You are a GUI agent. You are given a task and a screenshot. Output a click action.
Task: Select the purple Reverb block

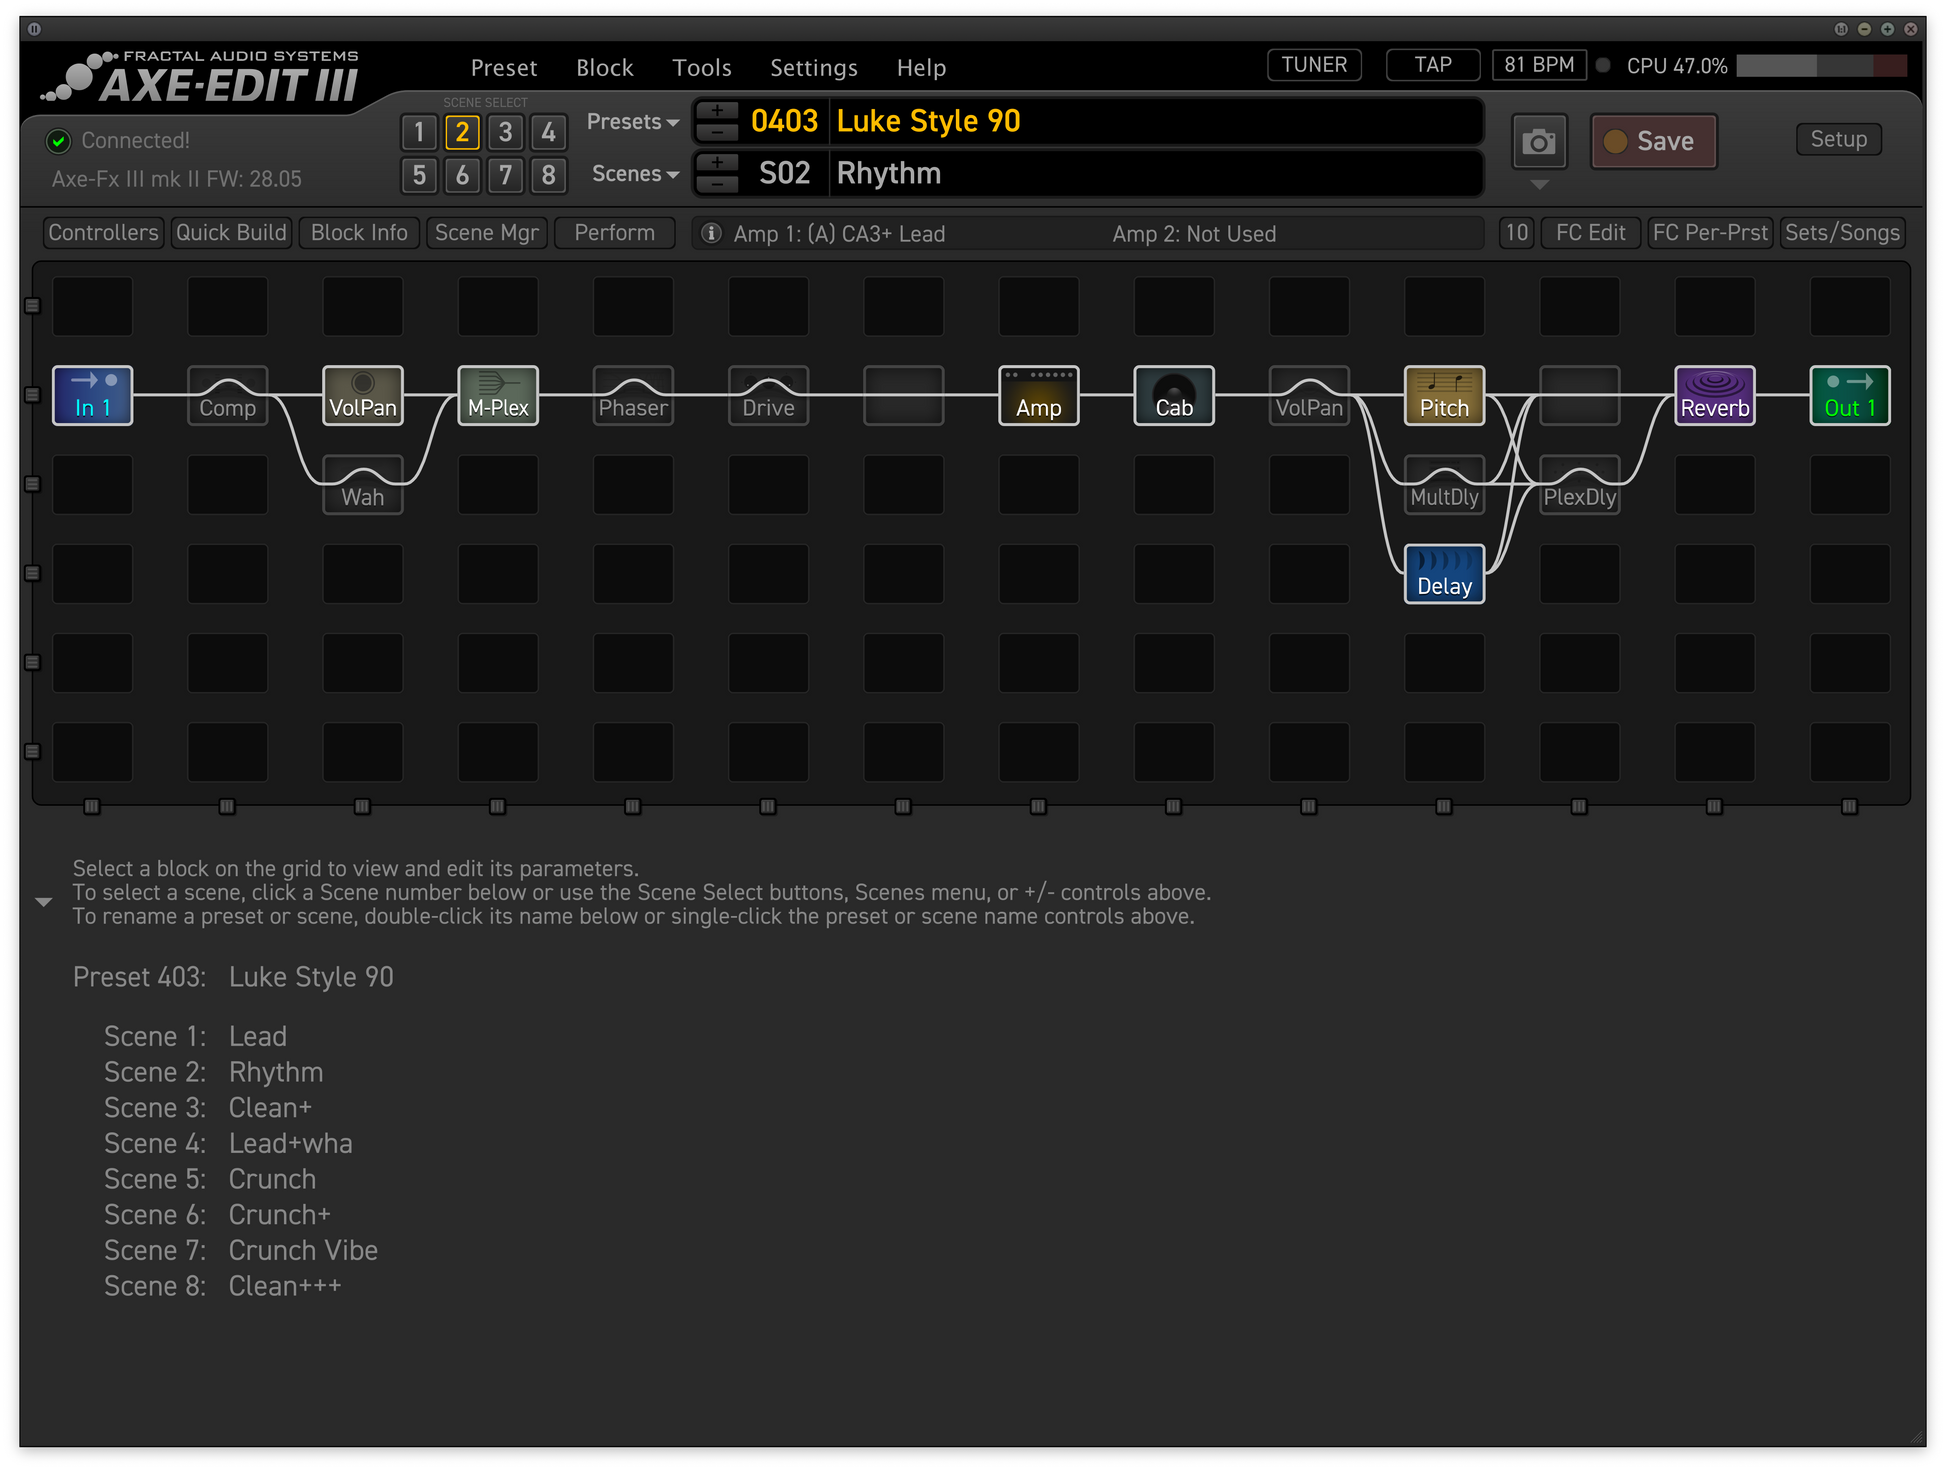pos(1714,396)
